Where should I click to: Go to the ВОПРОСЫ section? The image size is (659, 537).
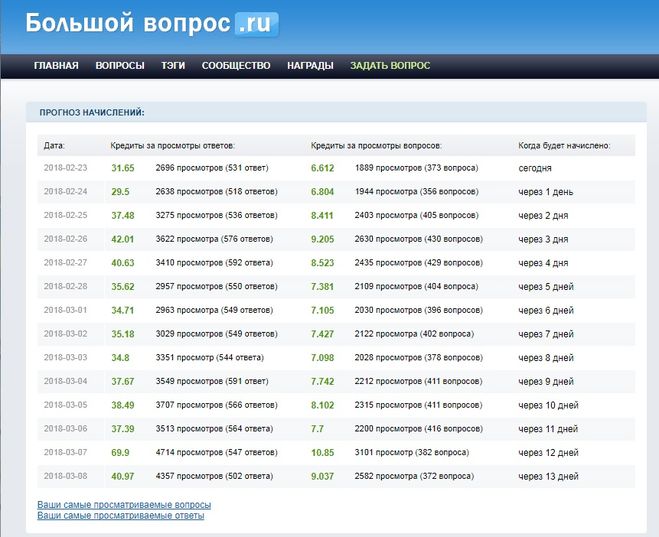(x=120, y=66)
